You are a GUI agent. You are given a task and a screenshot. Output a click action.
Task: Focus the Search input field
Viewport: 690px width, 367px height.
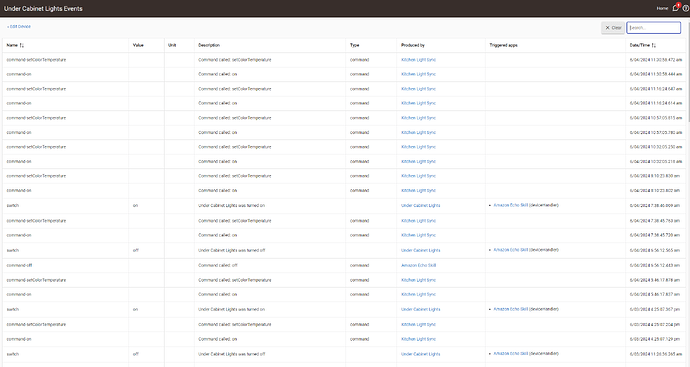653,28
